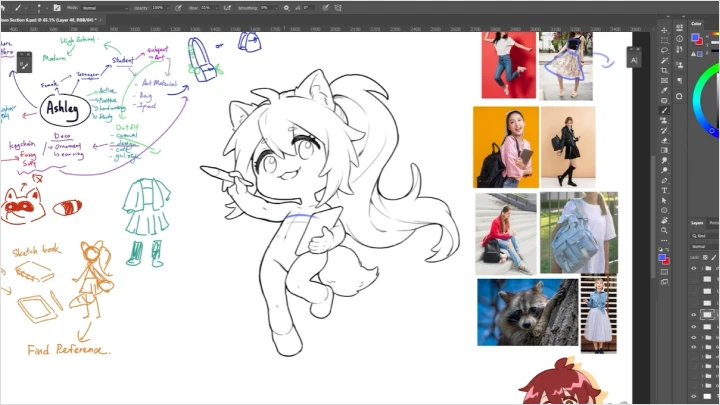Select the Eraser tool
Screen dimensions: 720x405
coord(664,141)
